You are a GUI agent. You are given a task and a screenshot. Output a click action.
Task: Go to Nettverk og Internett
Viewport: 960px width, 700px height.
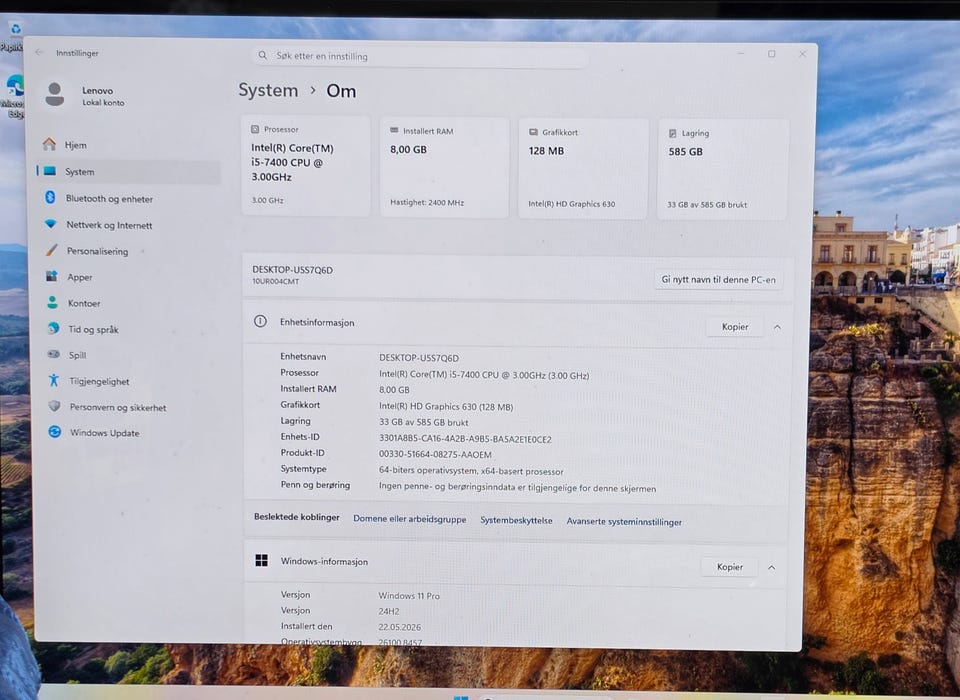[x=128, y=225]
